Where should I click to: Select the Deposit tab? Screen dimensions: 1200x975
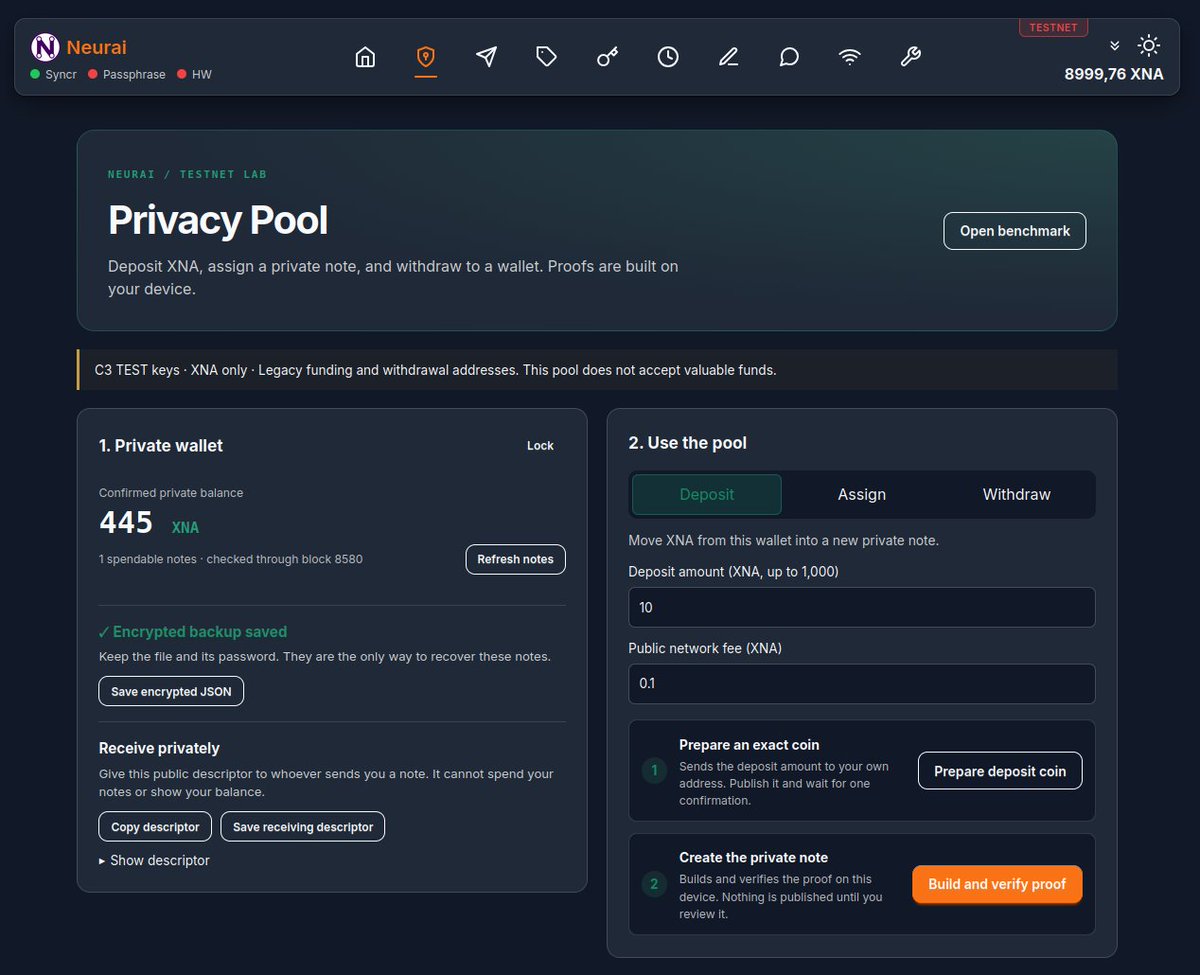(x=707, y=494)
